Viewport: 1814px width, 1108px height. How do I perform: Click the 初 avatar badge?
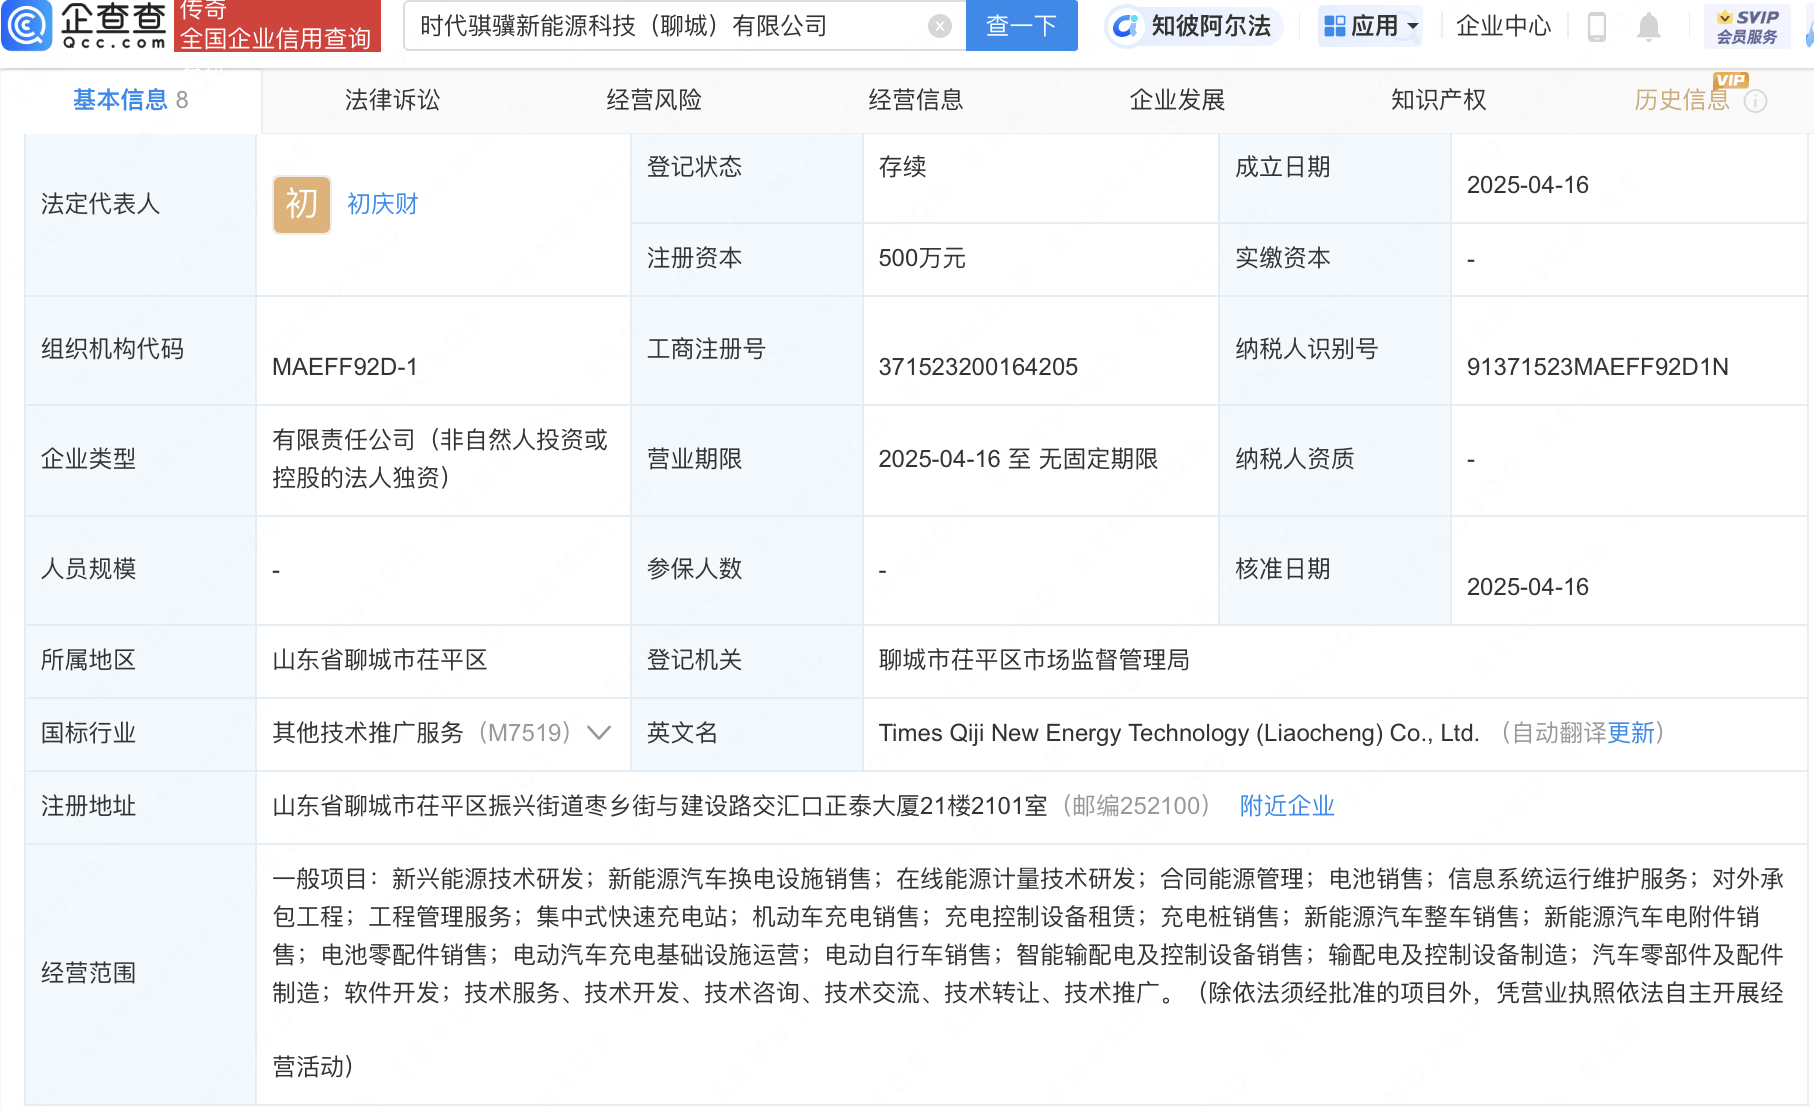tap(301, 204)
